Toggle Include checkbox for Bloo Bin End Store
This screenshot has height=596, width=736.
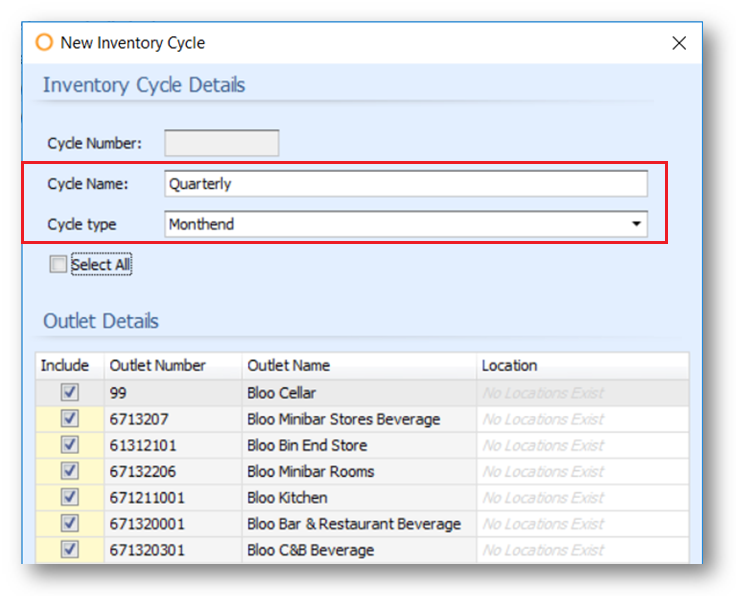click(70, 445)
